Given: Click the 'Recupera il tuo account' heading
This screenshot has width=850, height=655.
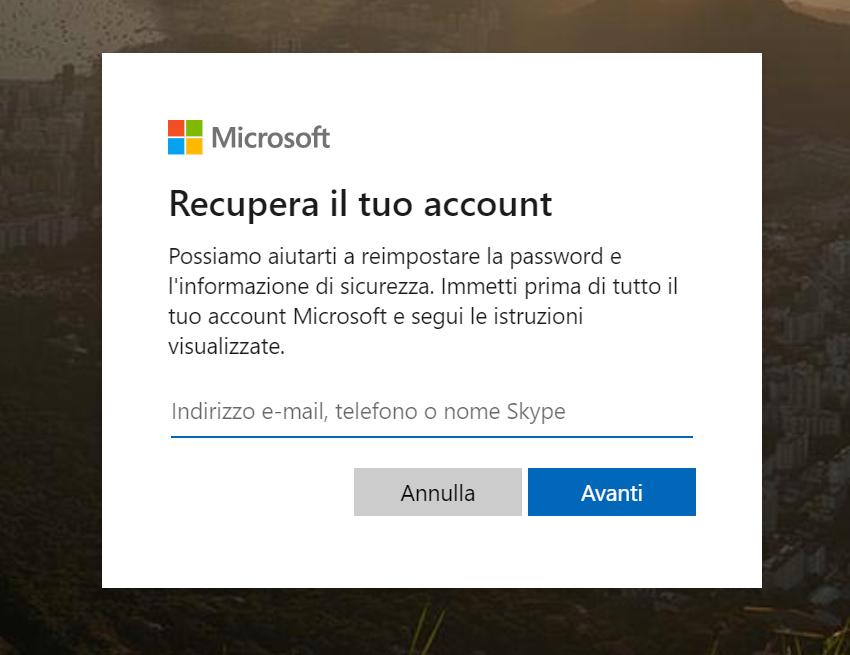Looking at the screenshot, I should 360,203.
